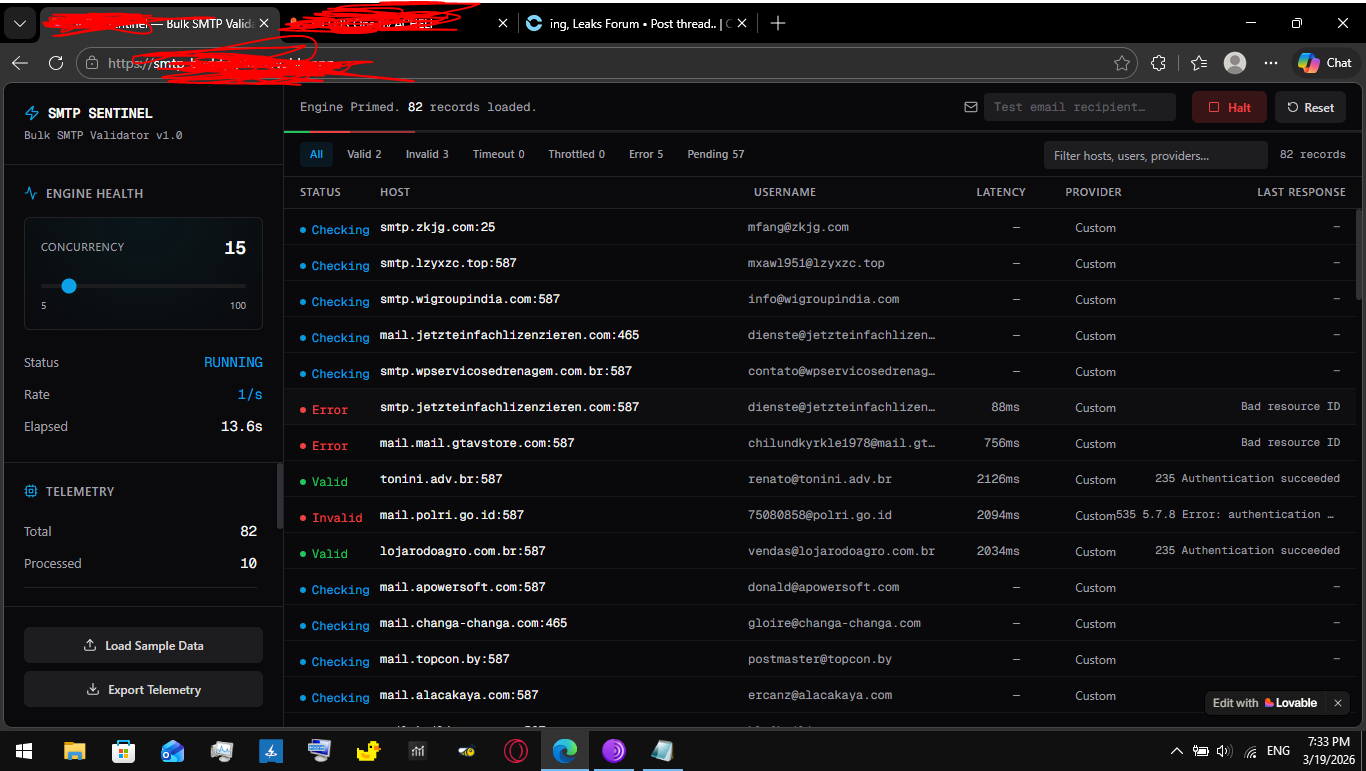This screenshot has width=1366, height=771.
Task: Show the Pending 57 records
Action: pos(716,154)
